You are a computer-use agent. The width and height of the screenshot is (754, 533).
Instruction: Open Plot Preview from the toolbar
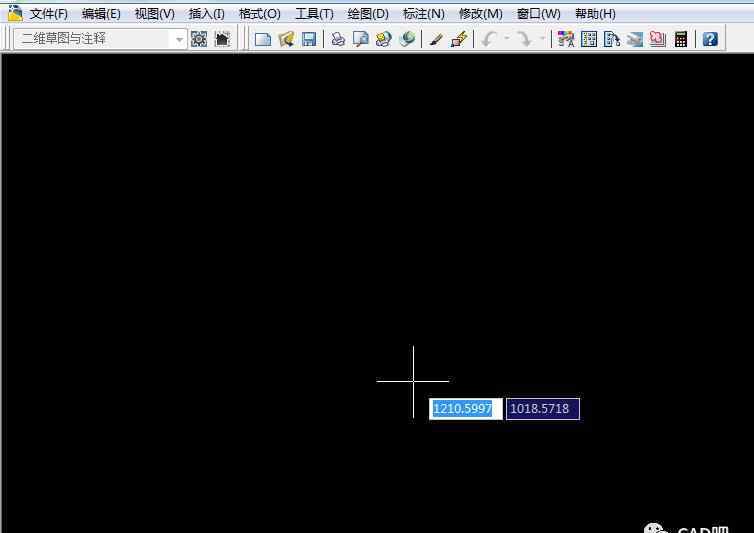361,39
